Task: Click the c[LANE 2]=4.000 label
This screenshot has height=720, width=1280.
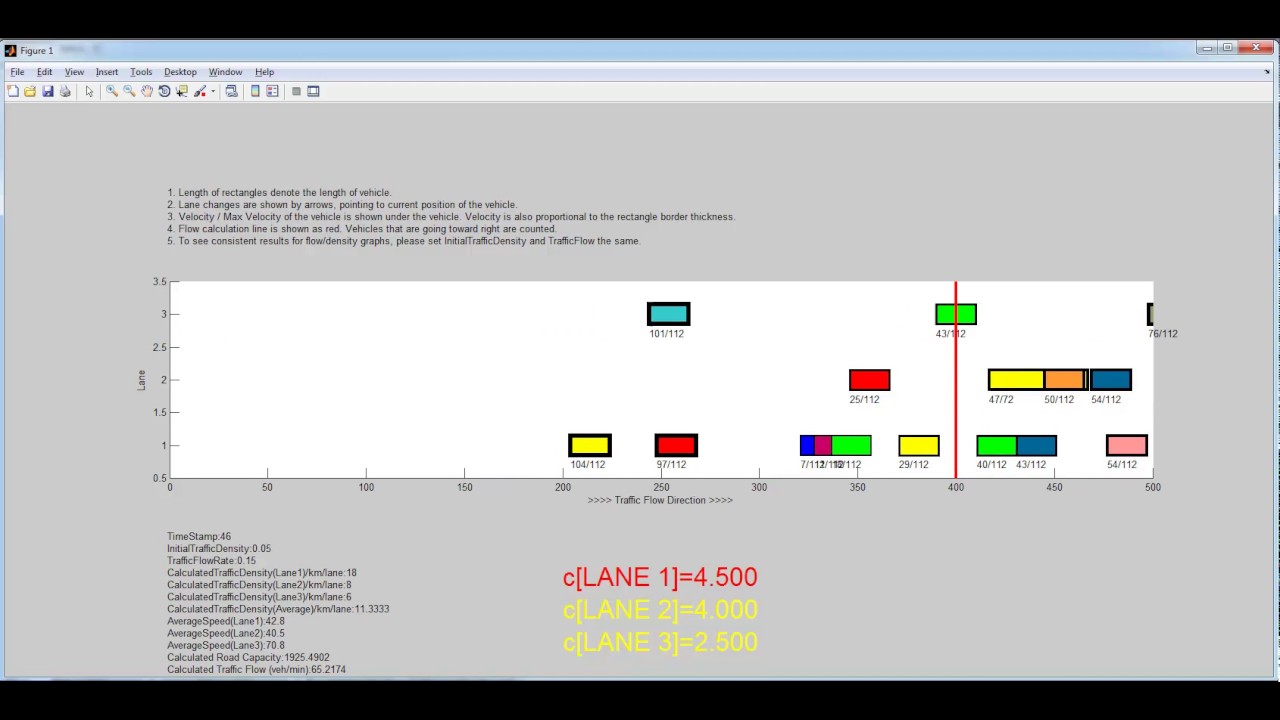Action: tap(660, 609)
